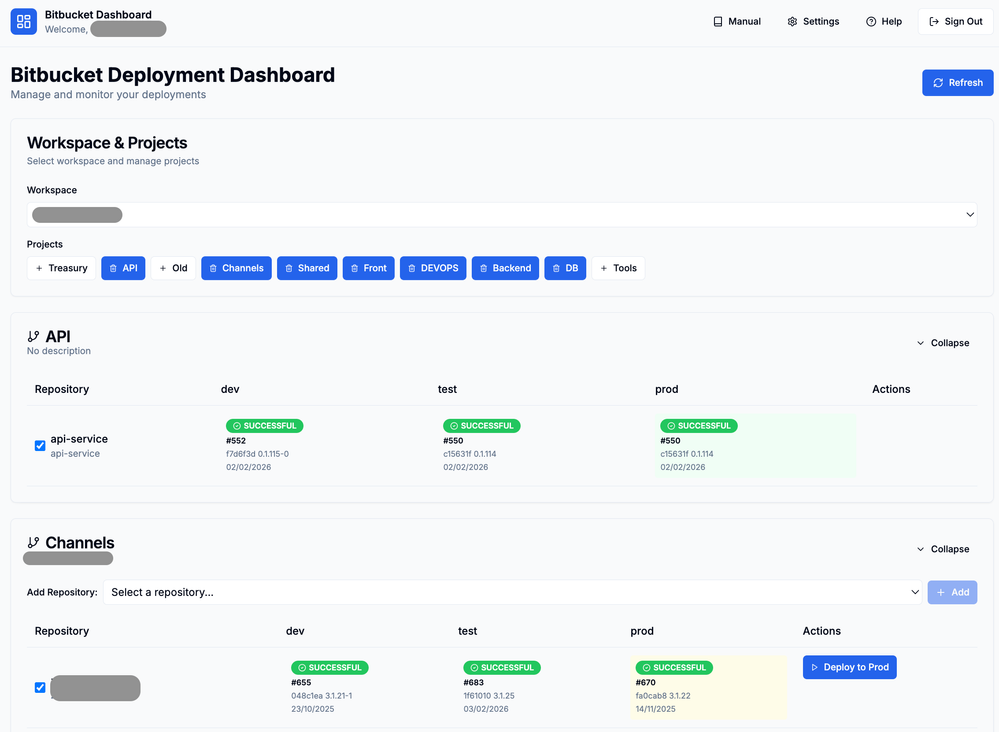This screenshot has height=732, width=999.
Task: Open Settings from the top bar
Action: pyautogui.click(x=813, y=22)
